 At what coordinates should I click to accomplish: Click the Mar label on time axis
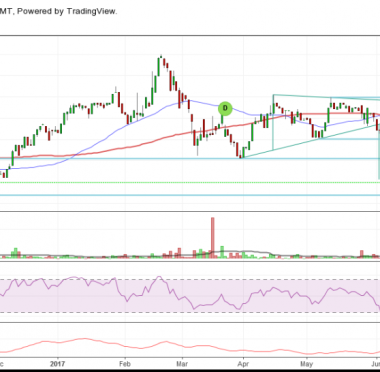182,363
